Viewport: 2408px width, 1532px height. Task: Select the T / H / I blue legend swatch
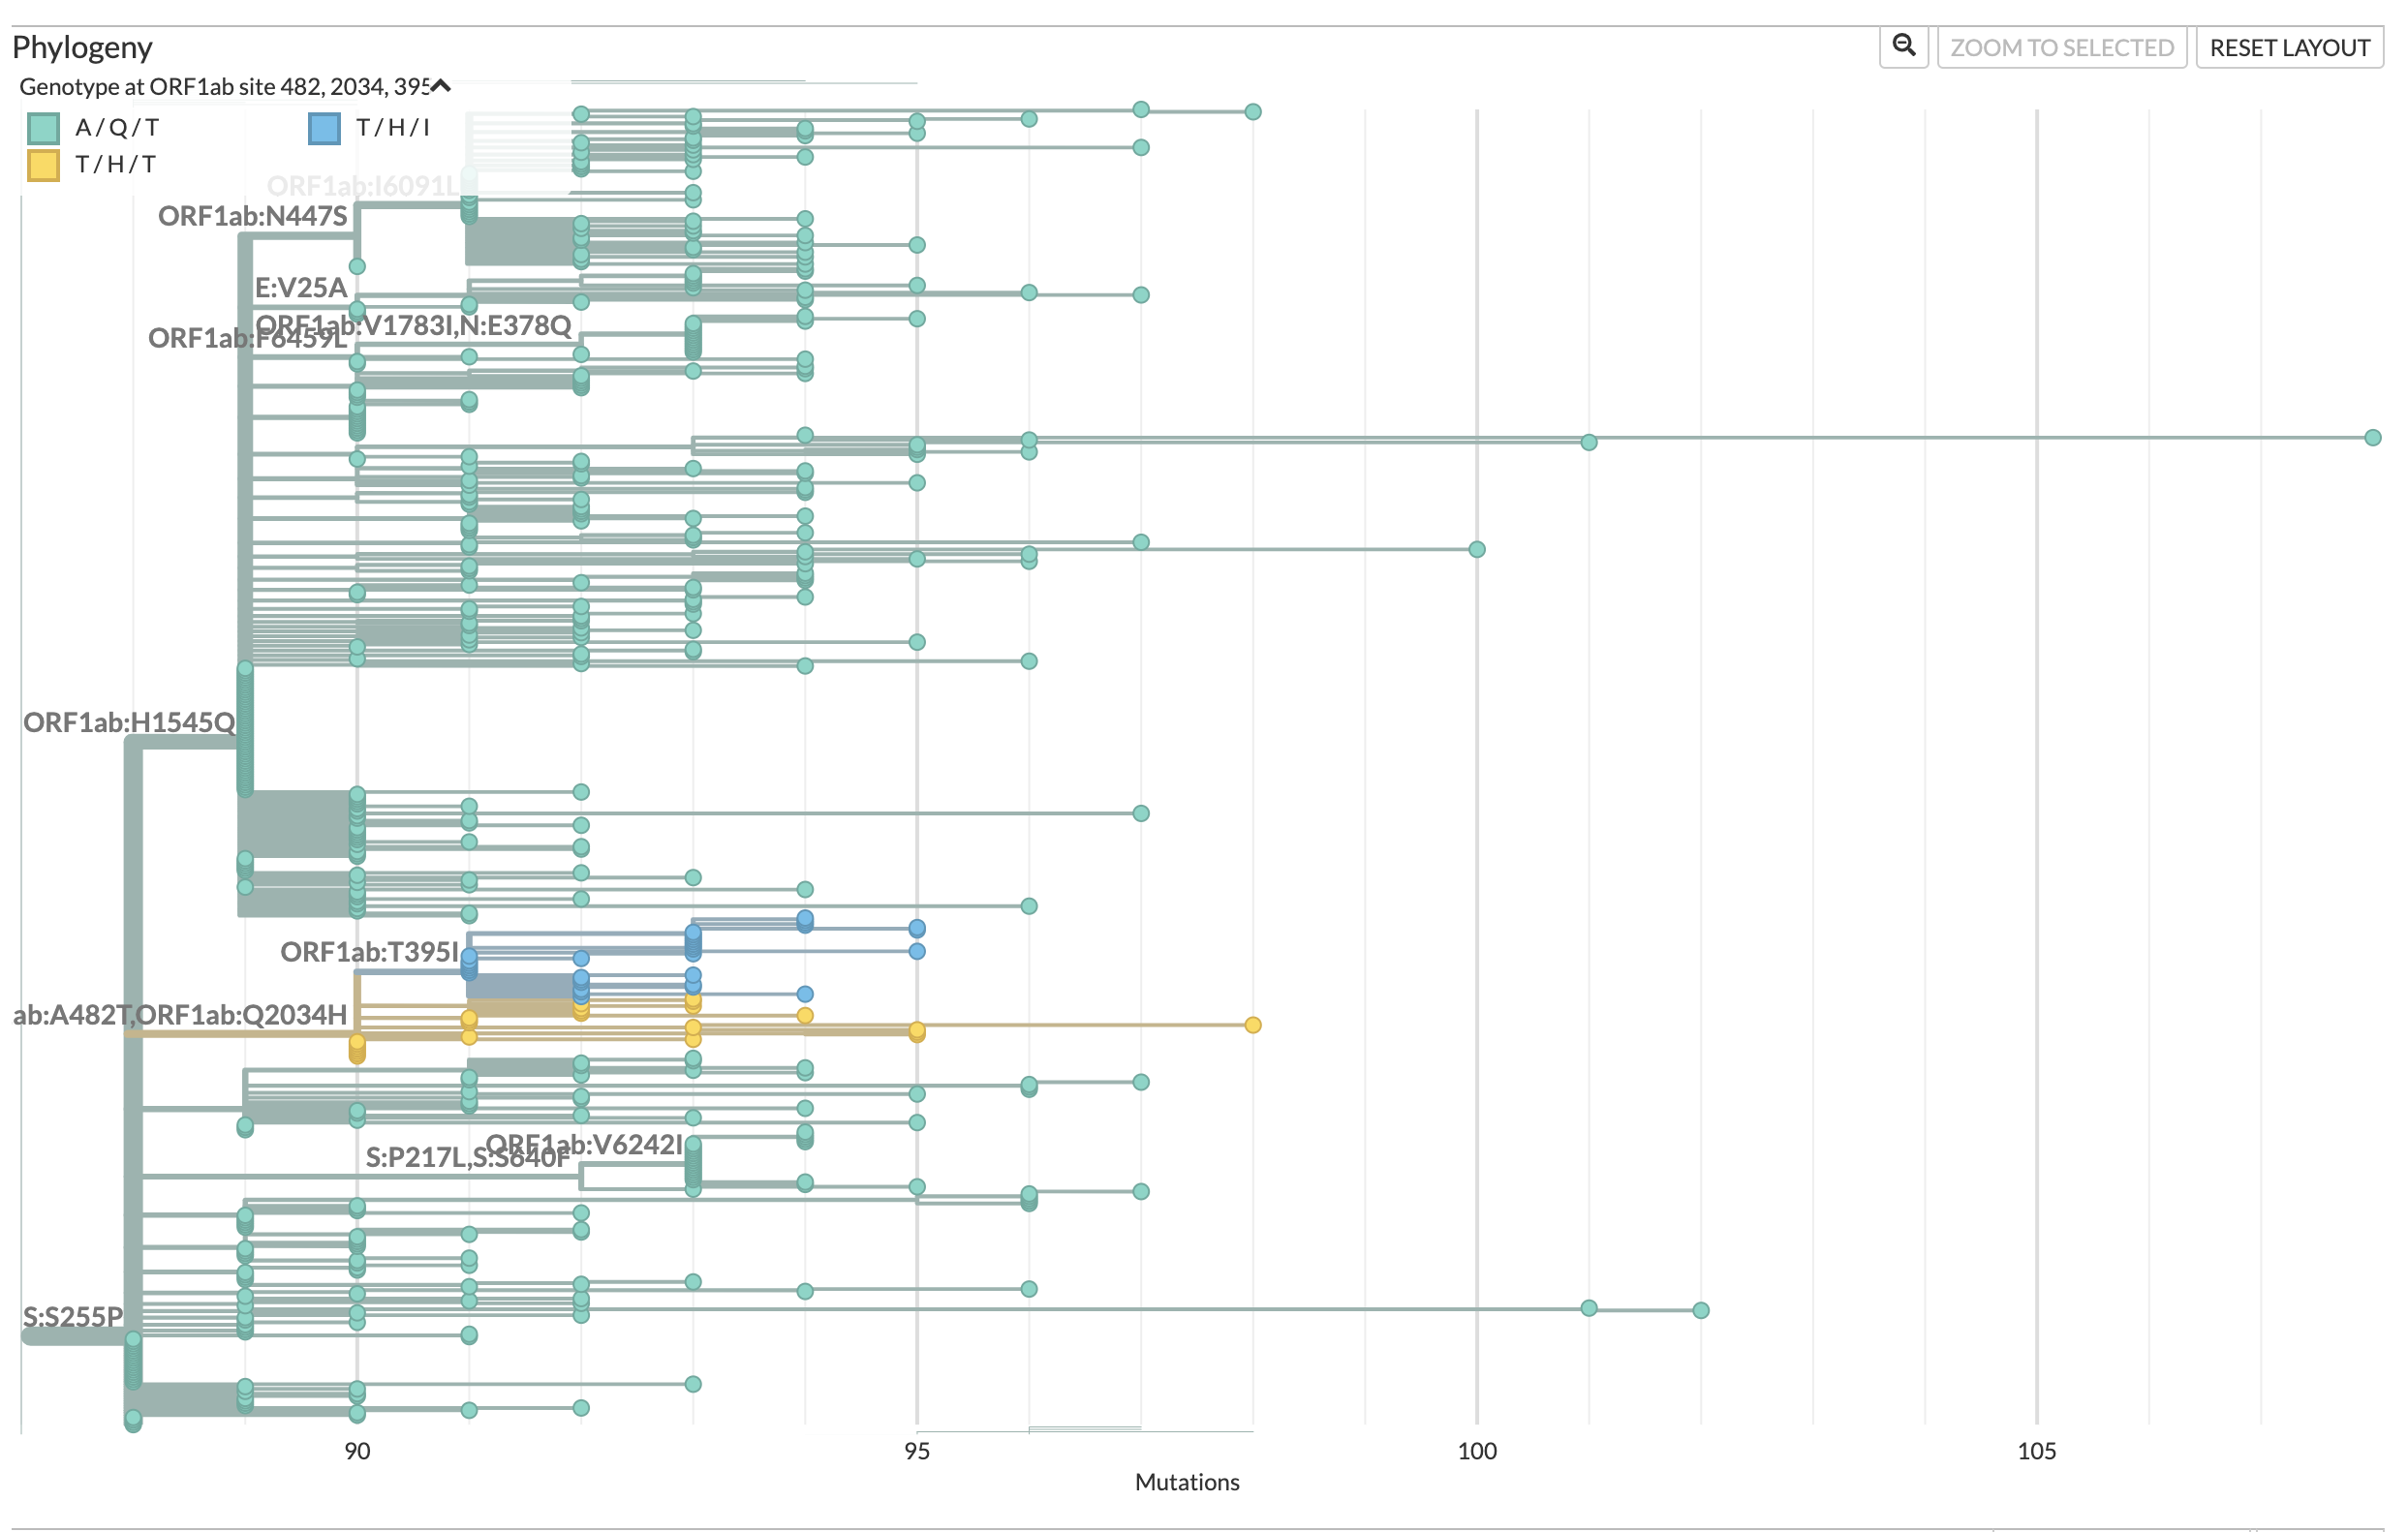coord(325,128)
